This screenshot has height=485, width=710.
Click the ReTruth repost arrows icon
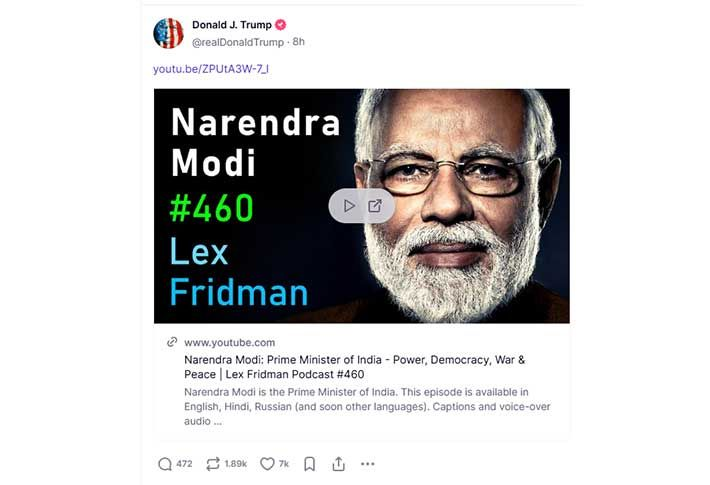(x=213, y=464)
